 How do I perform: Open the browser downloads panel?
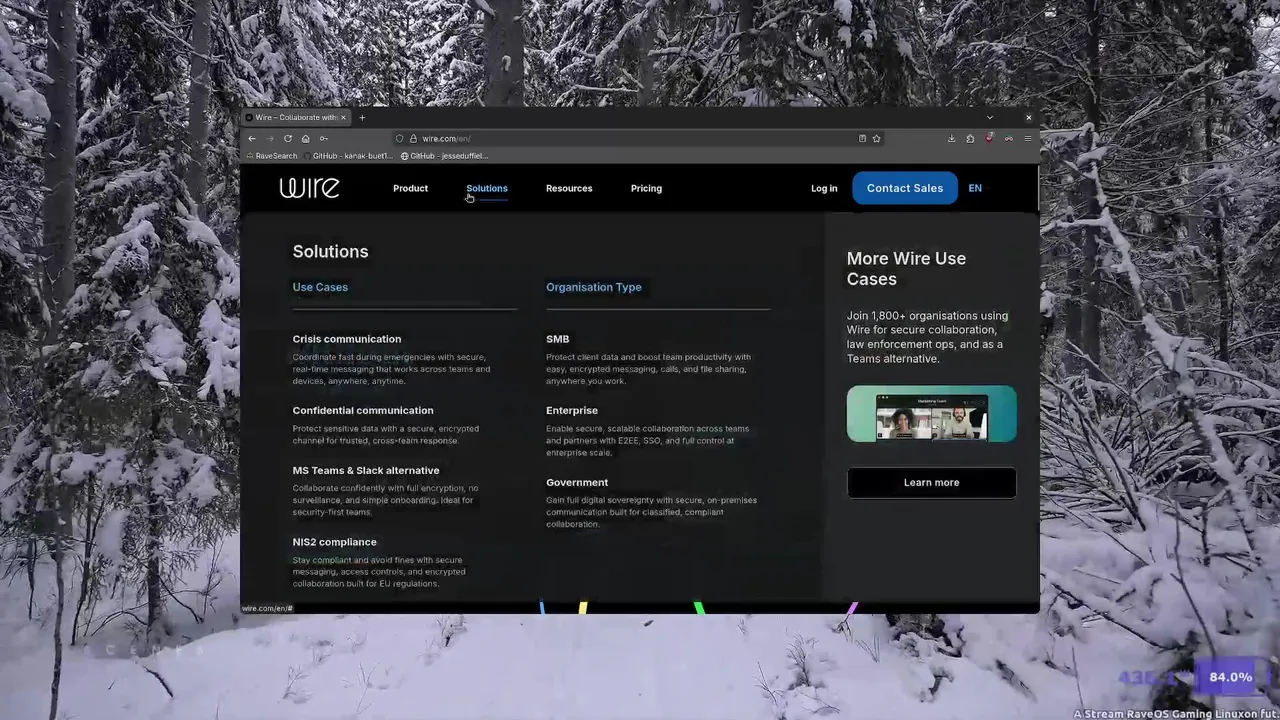coord(951,138)
